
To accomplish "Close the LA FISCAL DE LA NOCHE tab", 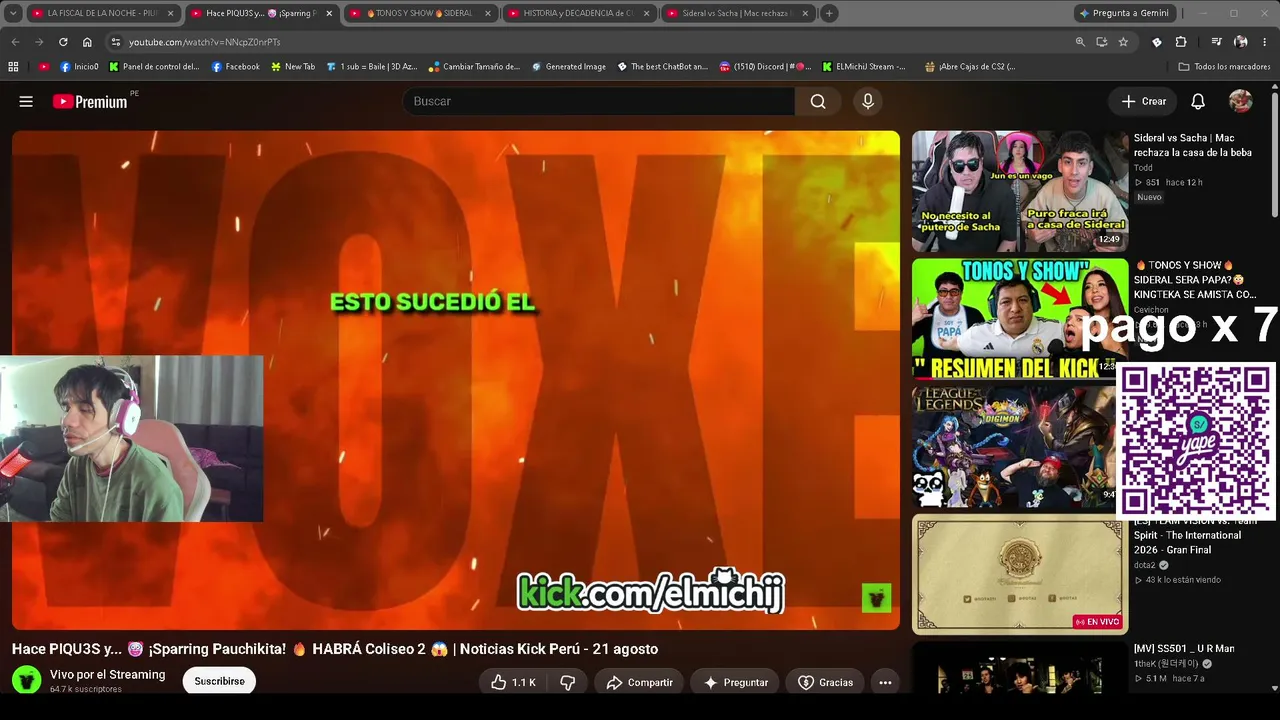I will click(171, 13).
